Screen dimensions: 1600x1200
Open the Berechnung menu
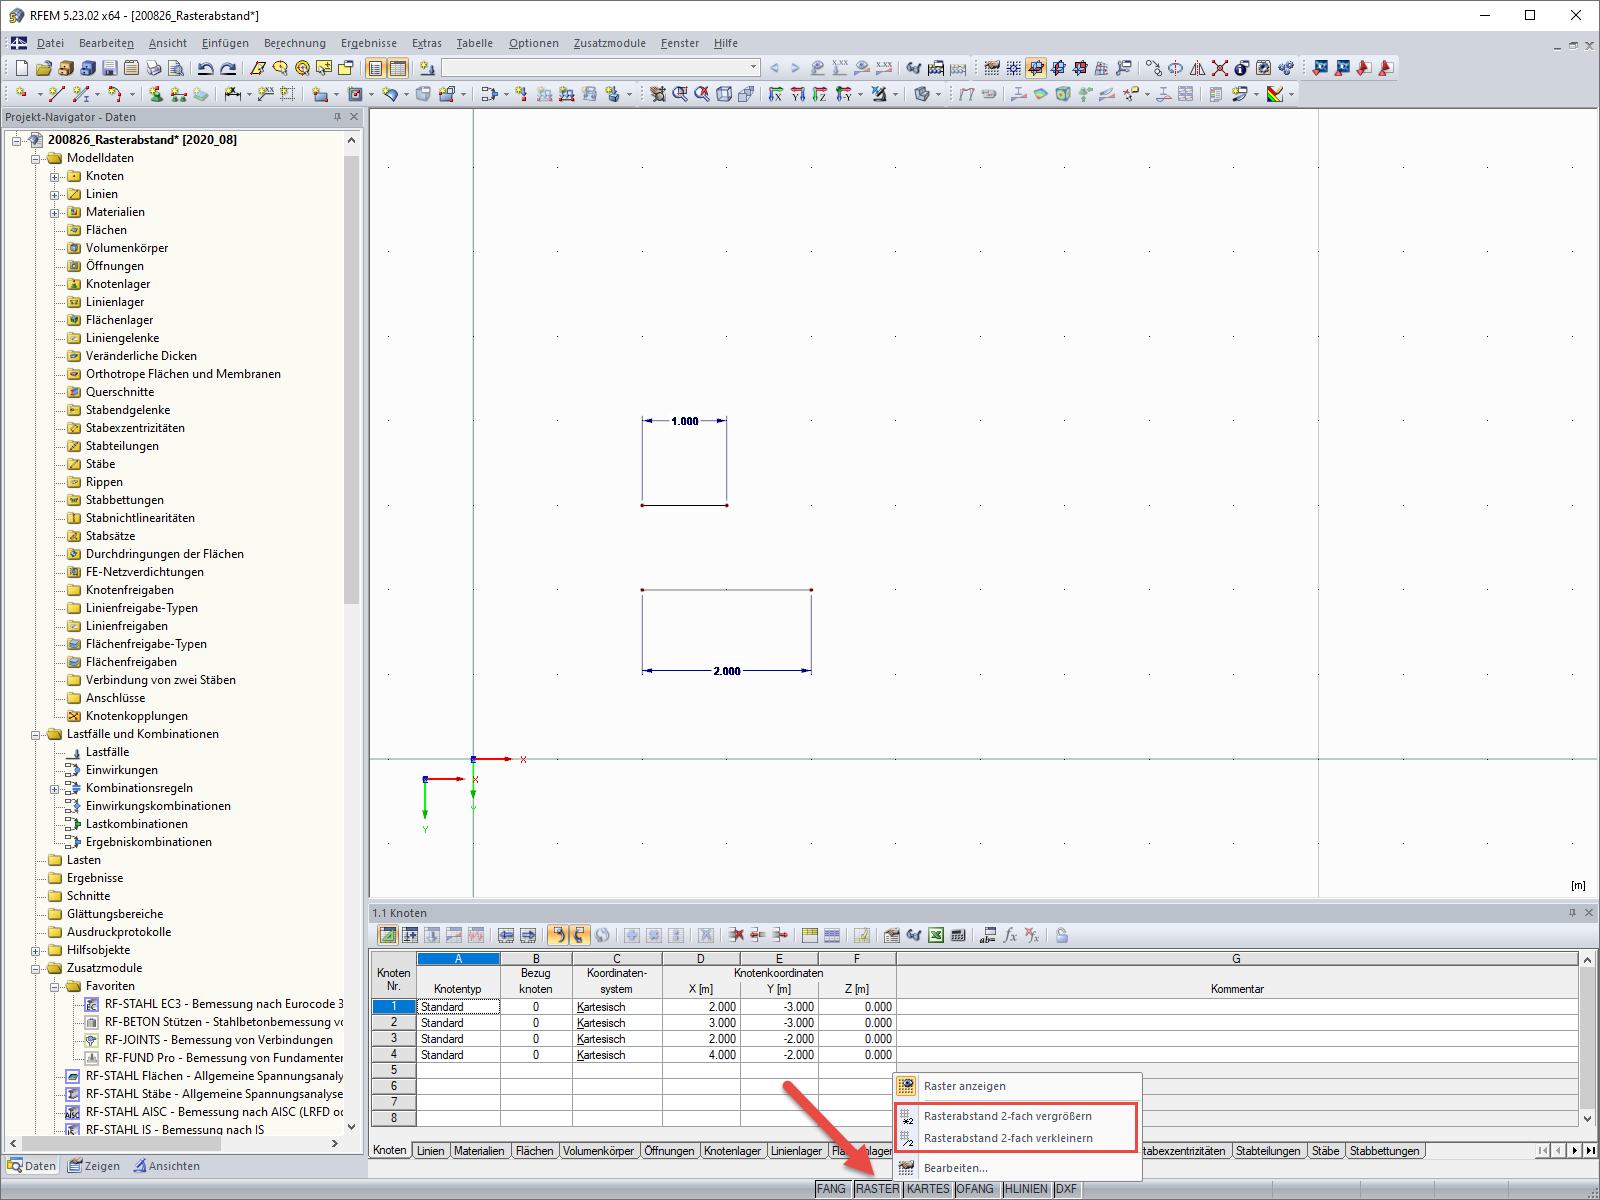tap(295, 43)
